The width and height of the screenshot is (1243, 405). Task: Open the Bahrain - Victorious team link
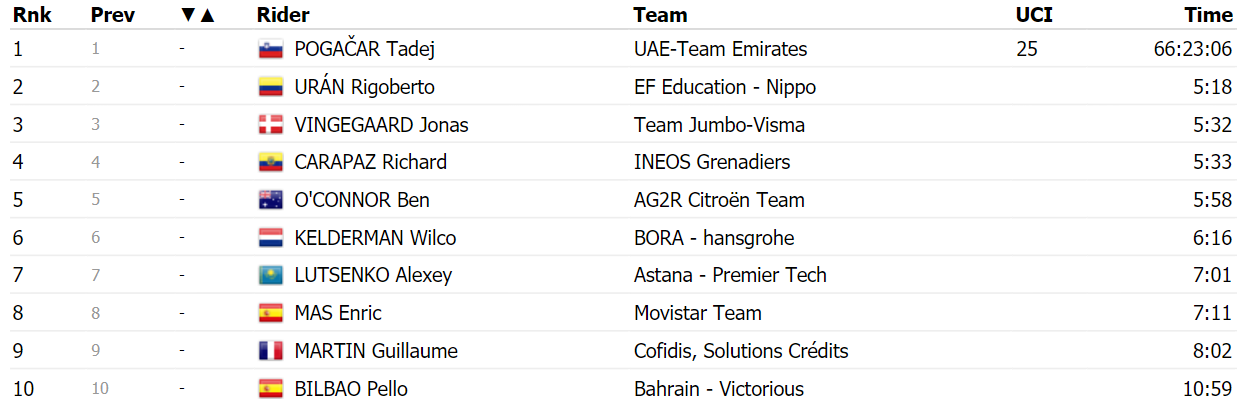click(719, 389)
